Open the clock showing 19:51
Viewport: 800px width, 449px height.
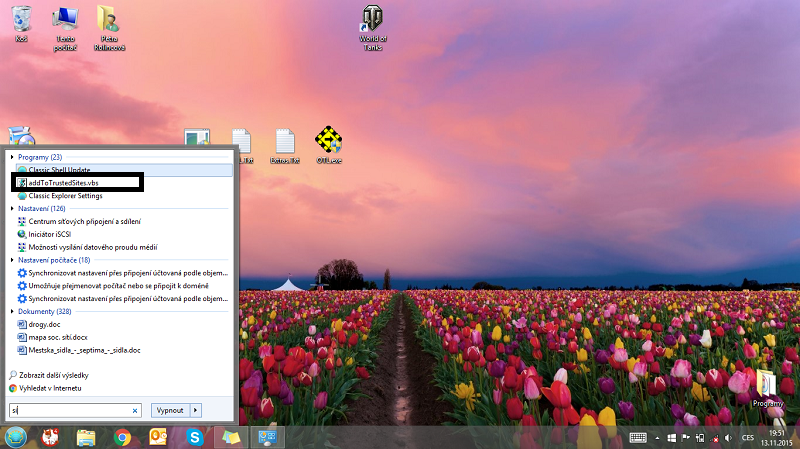(777, 438)
